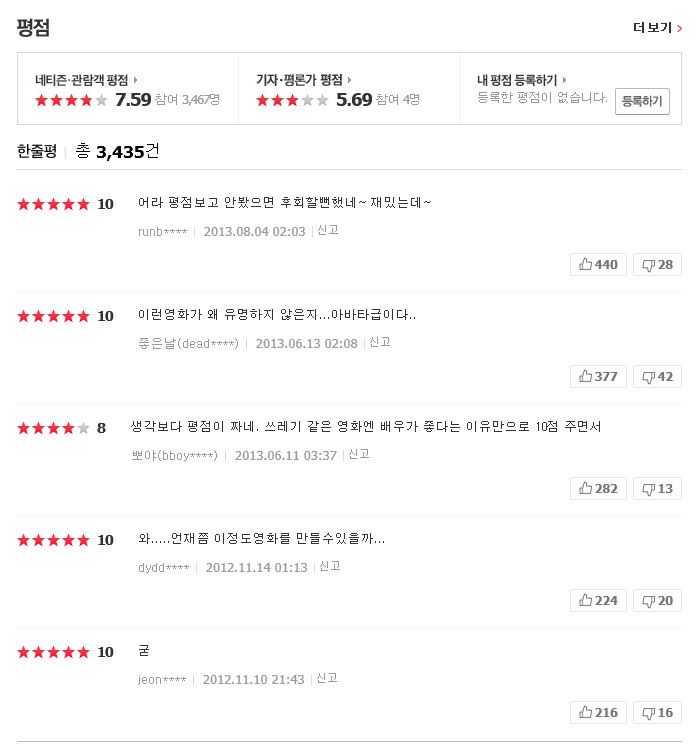The width and height of the screenshot is (700, 754).
Task: Downvote the jeon**** review showing 16
Action: point(657,713)
